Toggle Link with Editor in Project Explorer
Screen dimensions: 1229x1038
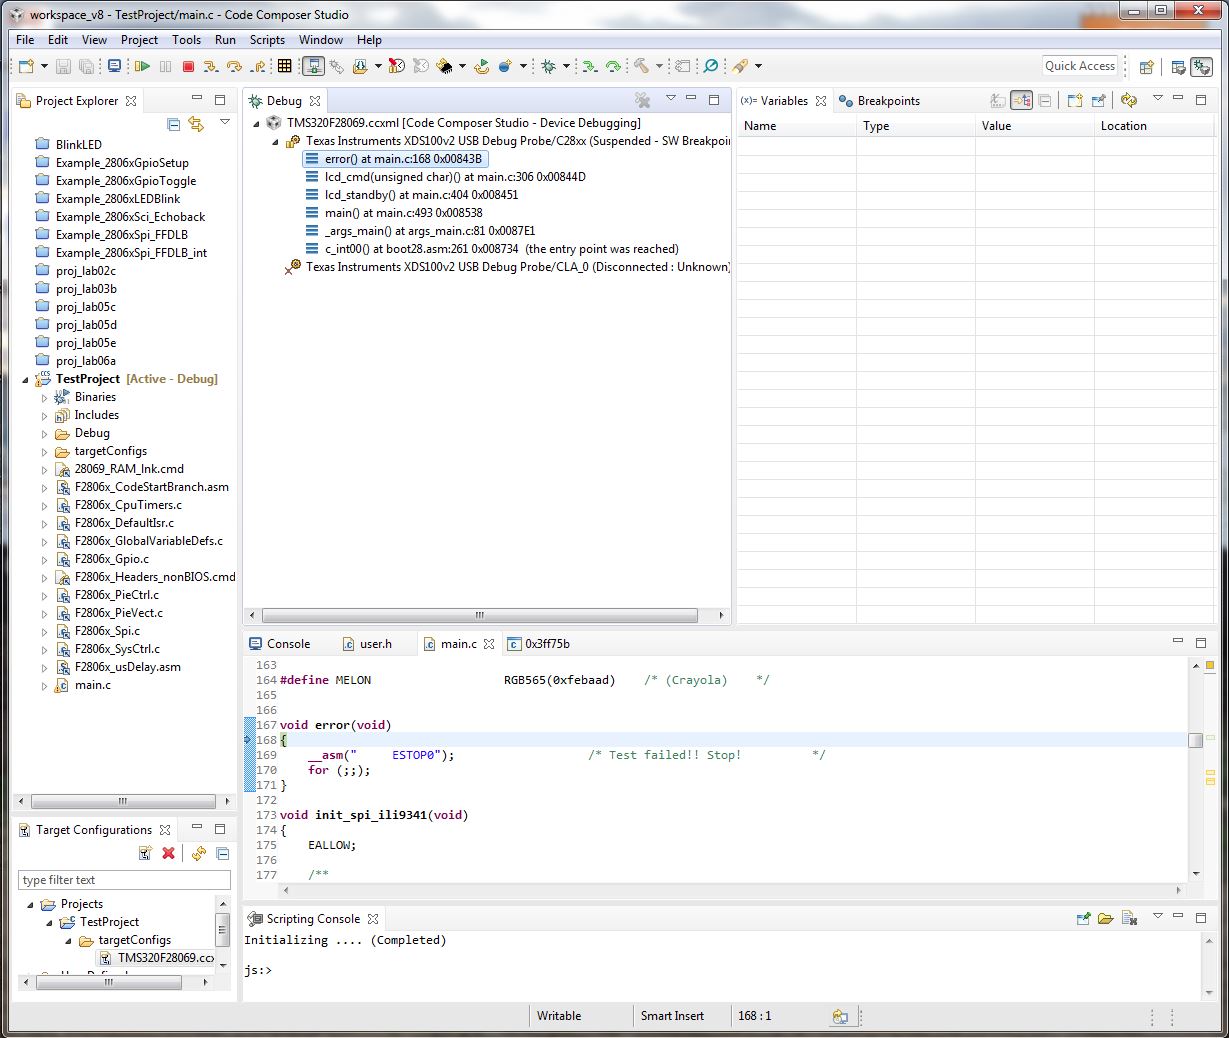(196, 124)
